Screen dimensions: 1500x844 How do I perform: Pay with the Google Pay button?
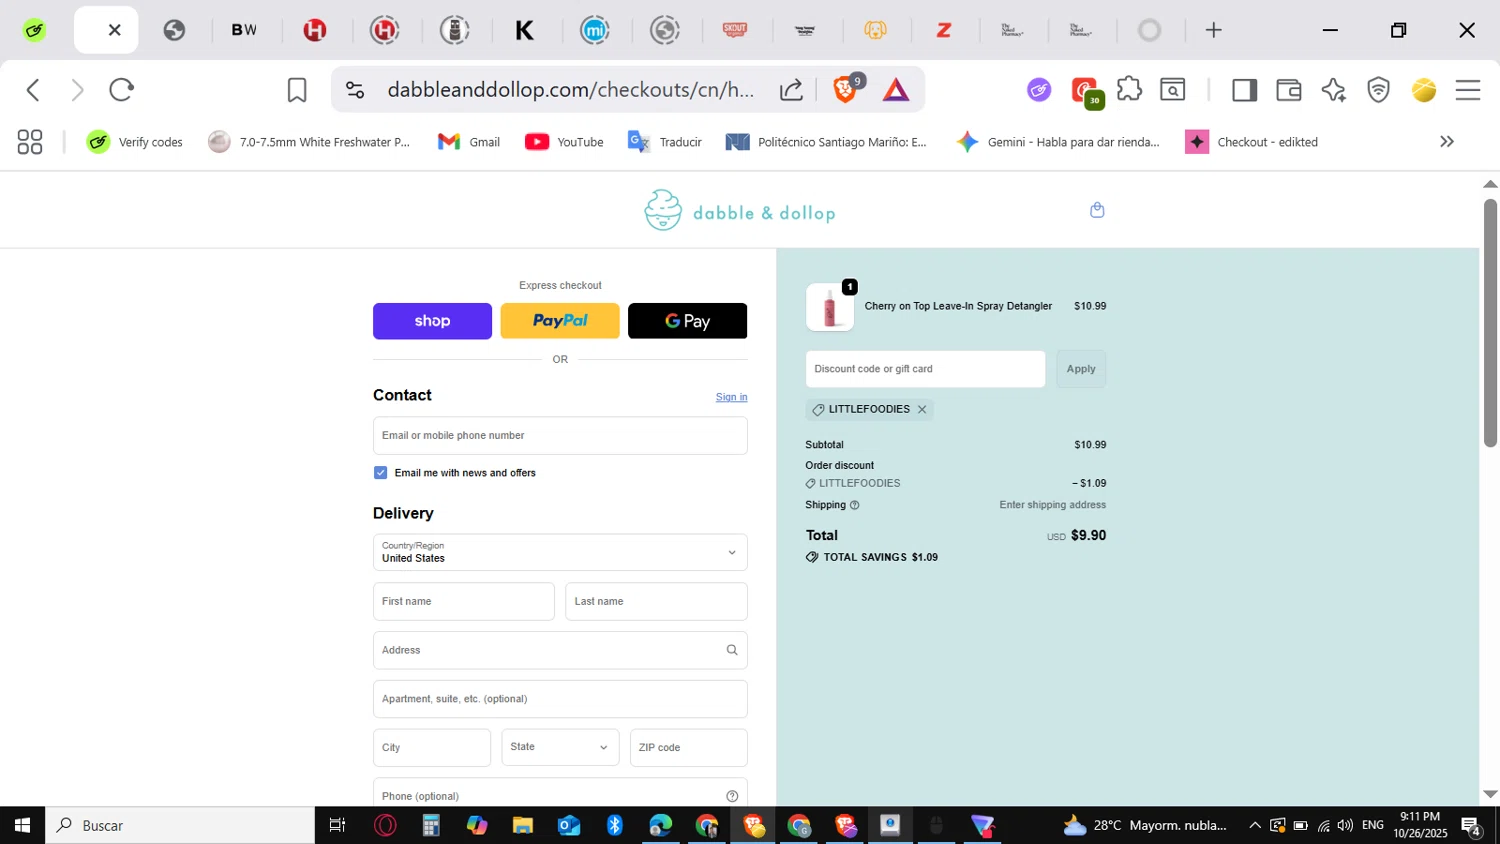pyautogui.click(x=688, y=321)
